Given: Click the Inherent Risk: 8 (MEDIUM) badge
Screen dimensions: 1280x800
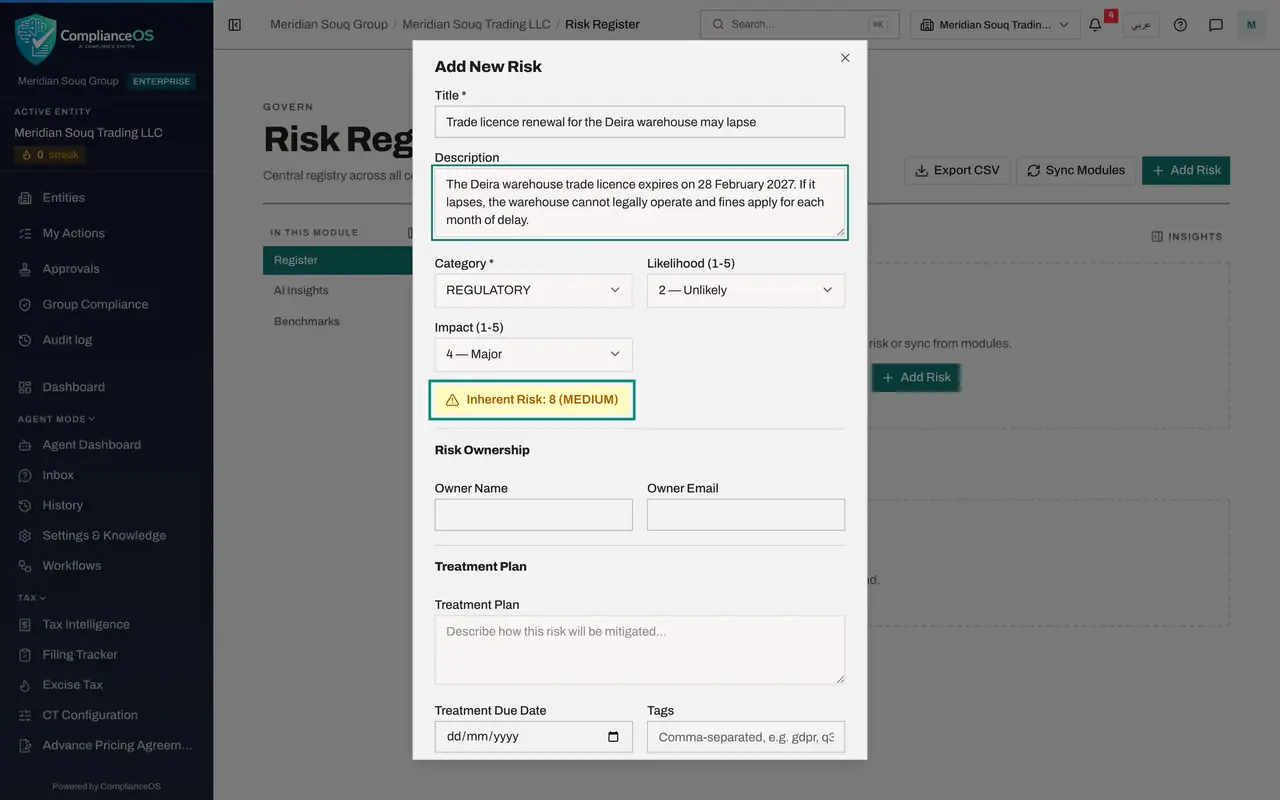Looking at the screenshot, I should (532, 400).
